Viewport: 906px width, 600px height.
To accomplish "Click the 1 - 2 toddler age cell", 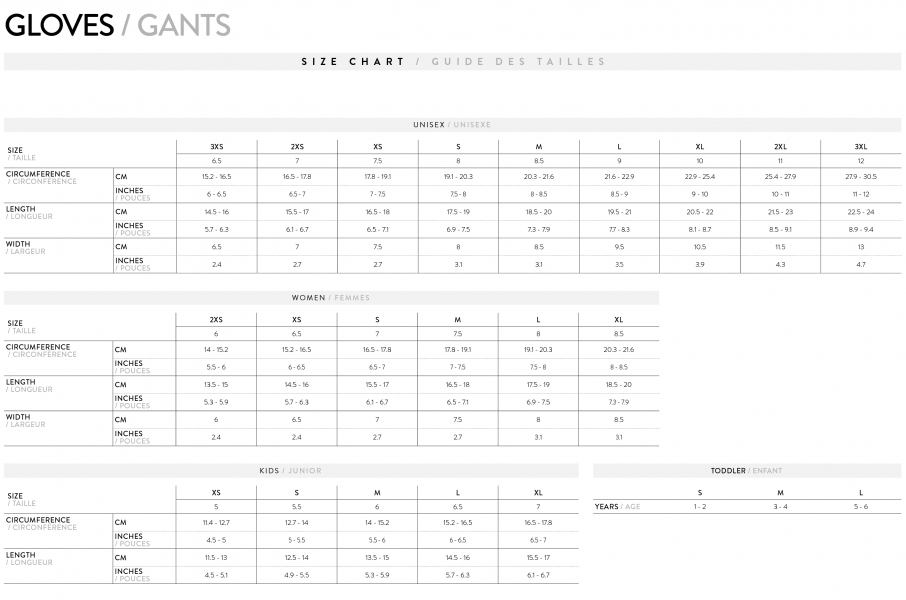I will coord(700,507).
